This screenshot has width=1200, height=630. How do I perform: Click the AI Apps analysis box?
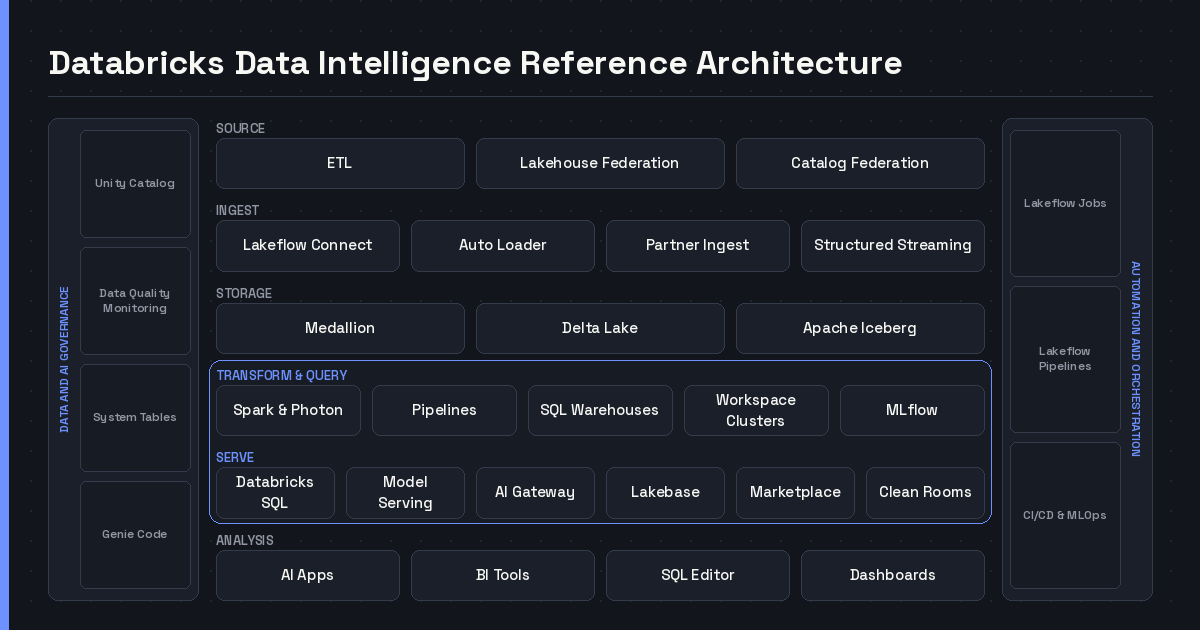(x=308, y=575)
